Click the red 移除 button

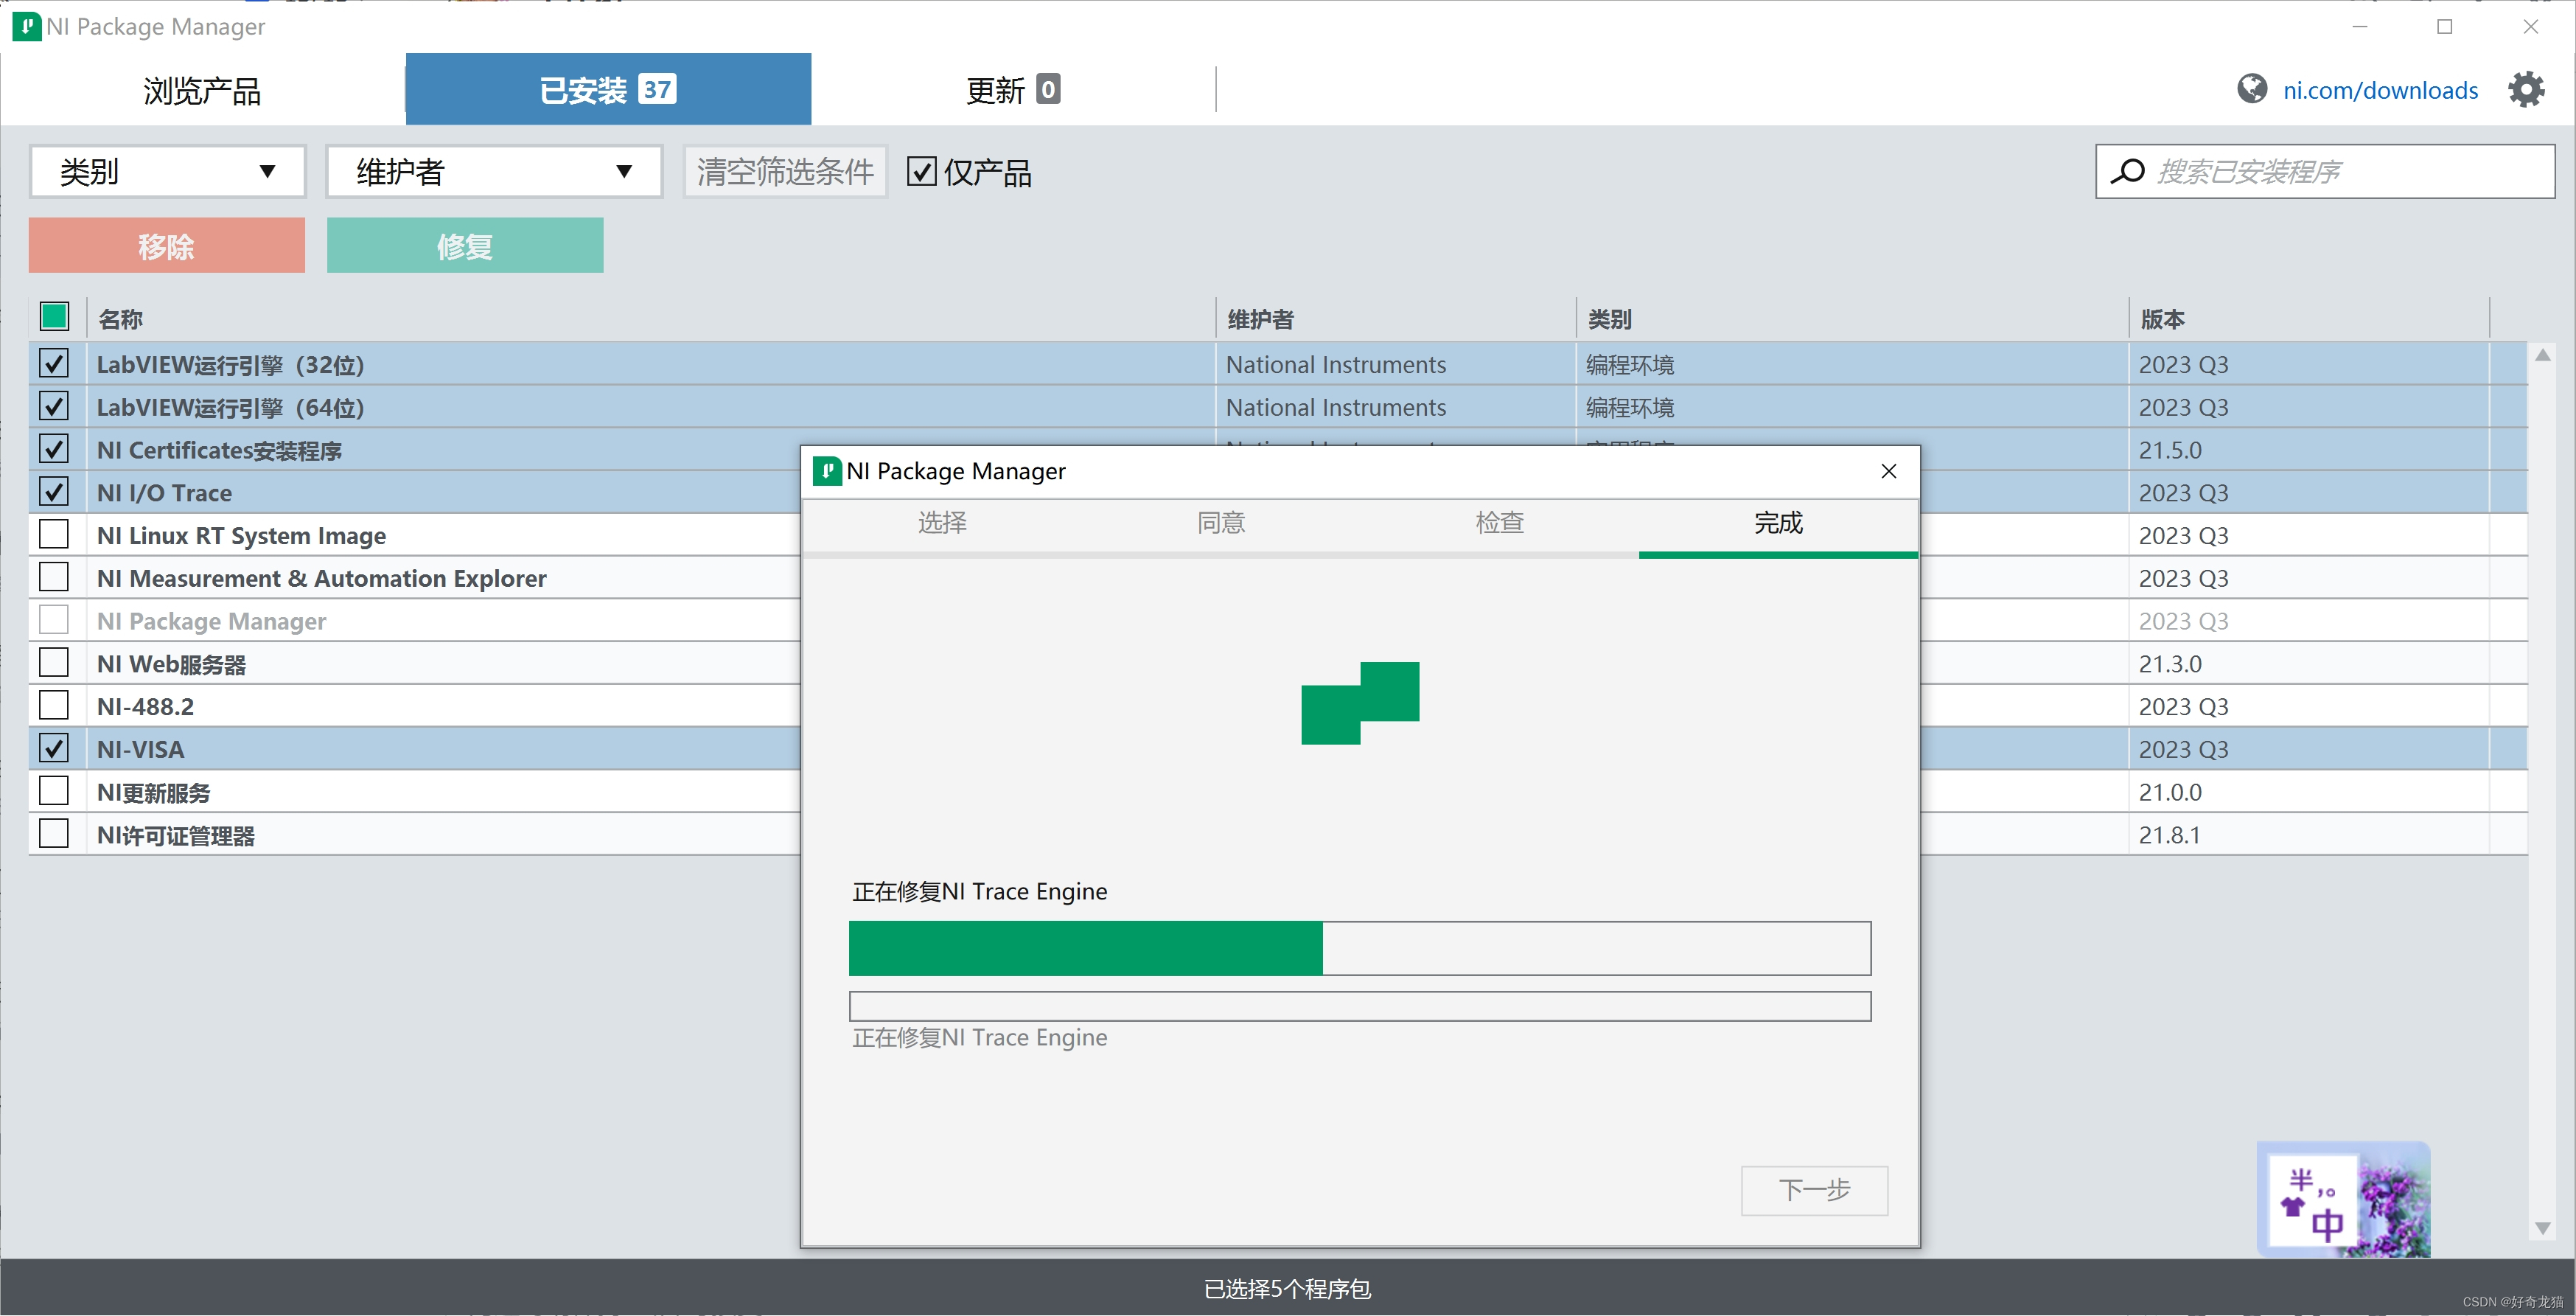click(166, 246)
